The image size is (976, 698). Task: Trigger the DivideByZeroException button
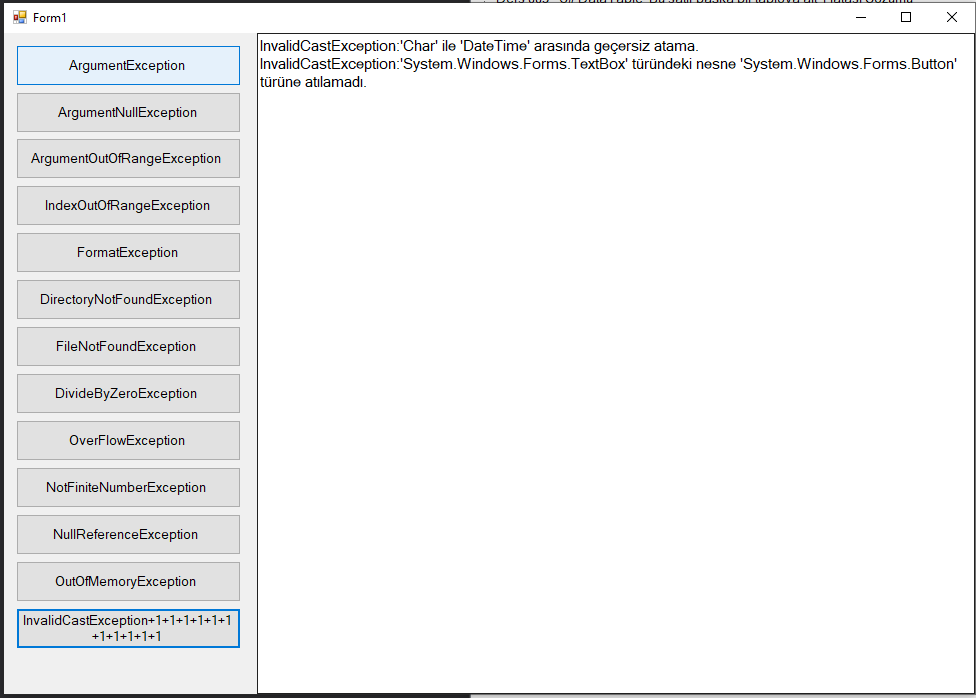point(128,393)
